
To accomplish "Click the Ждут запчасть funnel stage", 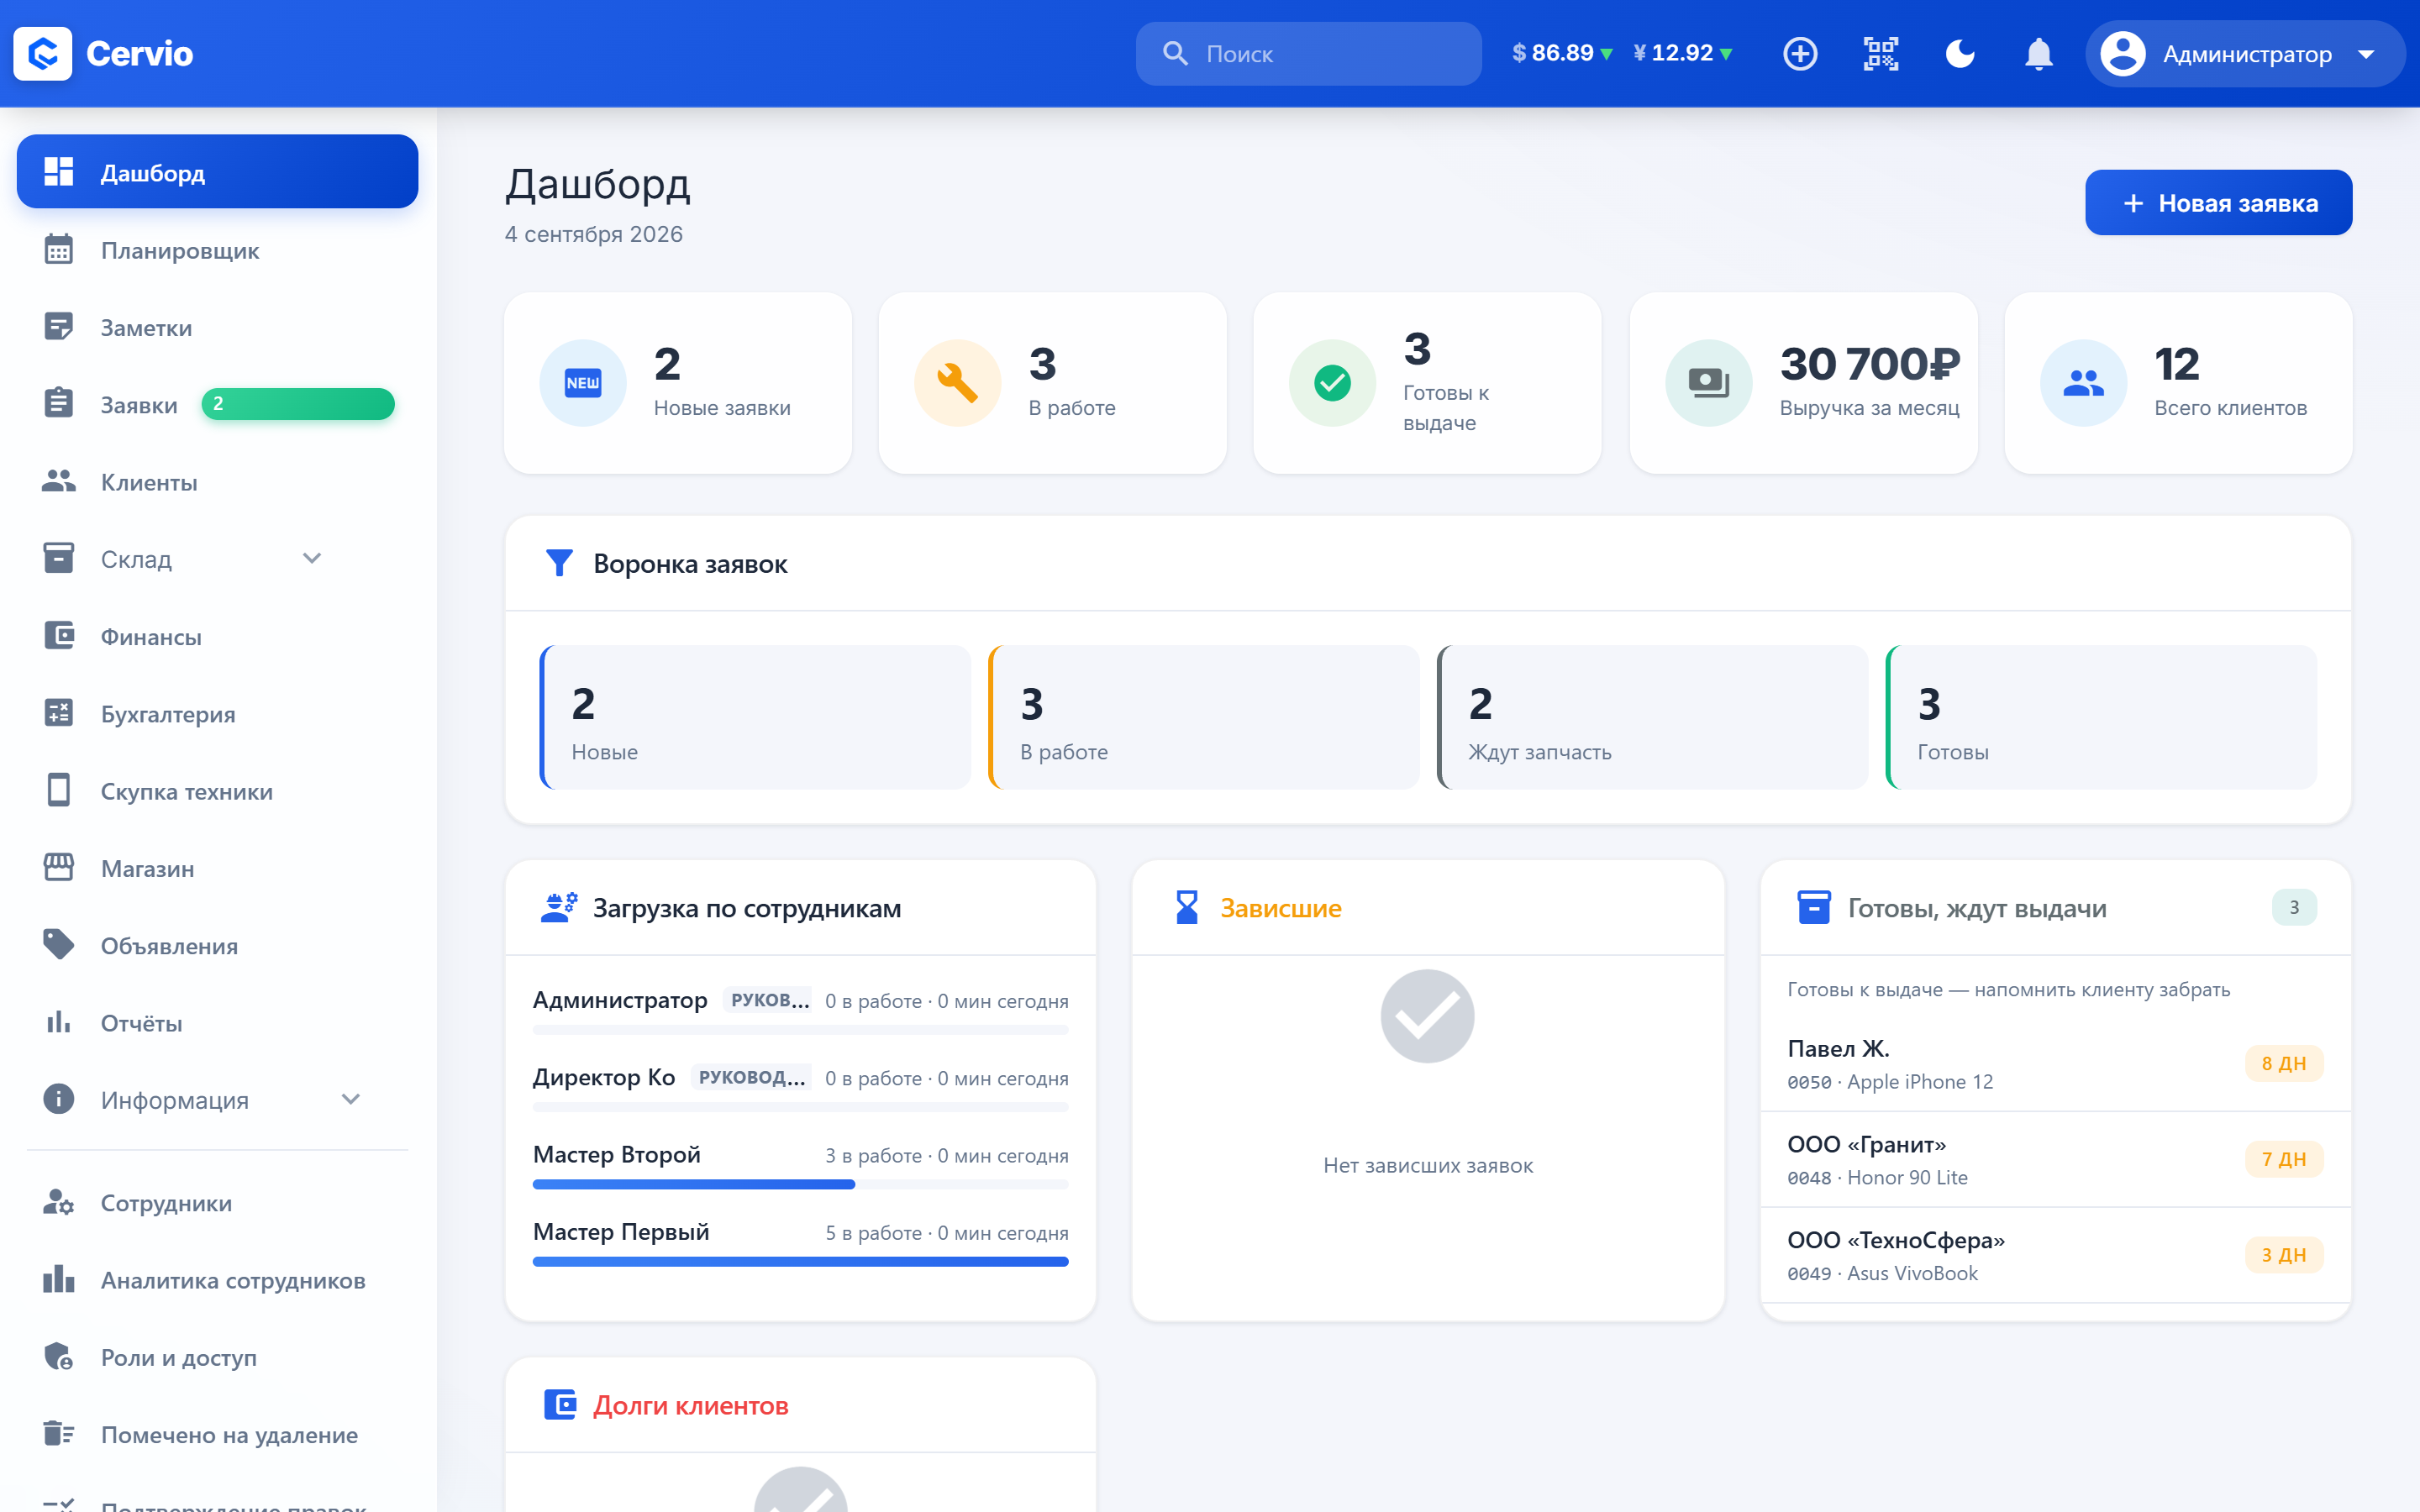I will pyautogui.click(x=1652, y=718).
